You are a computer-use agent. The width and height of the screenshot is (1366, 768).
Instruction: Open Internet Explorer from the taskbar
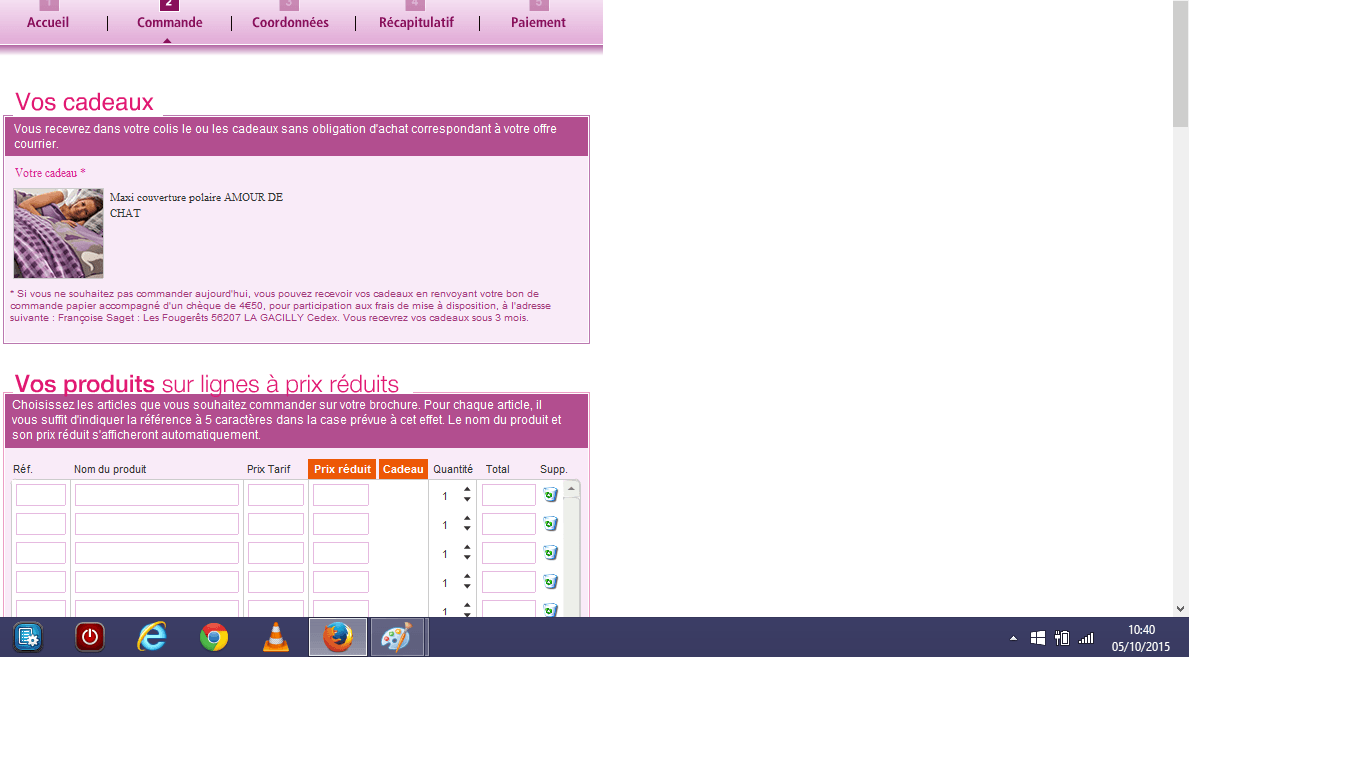[x=152, y=637]
